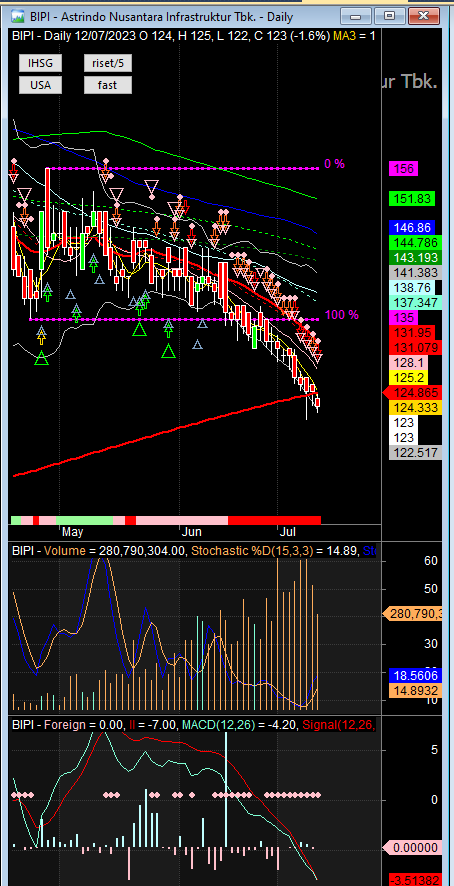Click the 0 % Fibonacci level label

click(x=334, y=164)
